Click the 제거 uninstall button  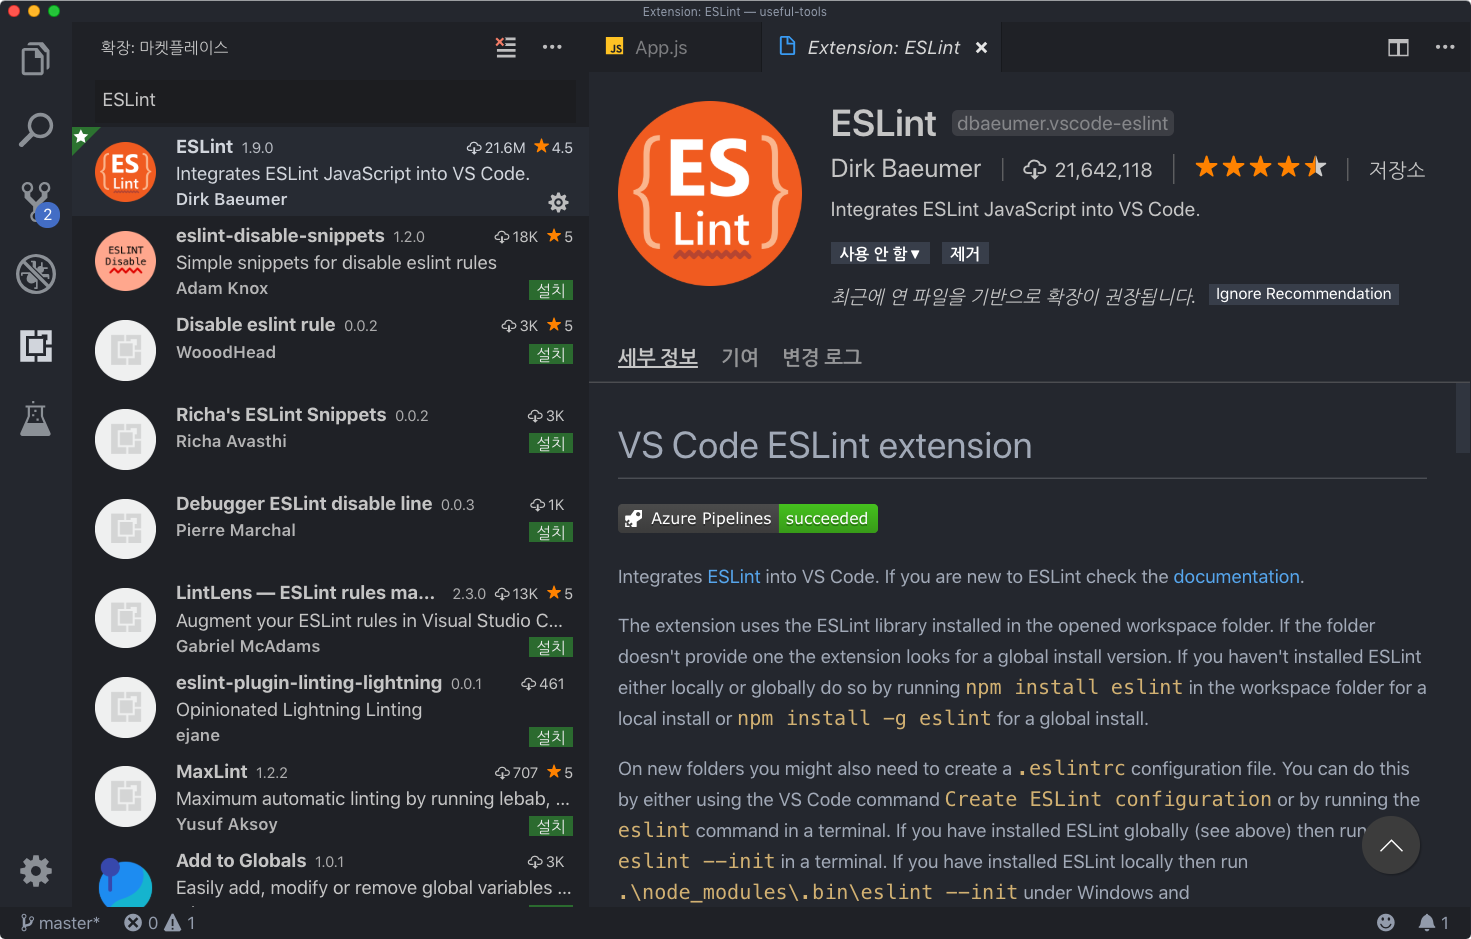pos(965,254)
